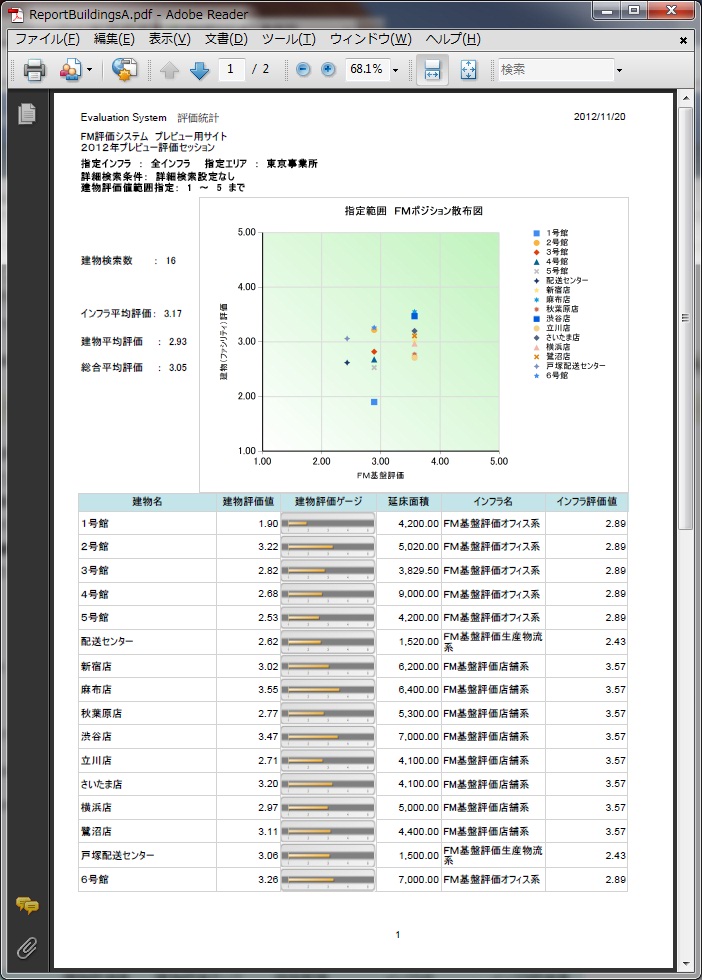Click the 3,829.50 floor area value

[x=418, y=570]
